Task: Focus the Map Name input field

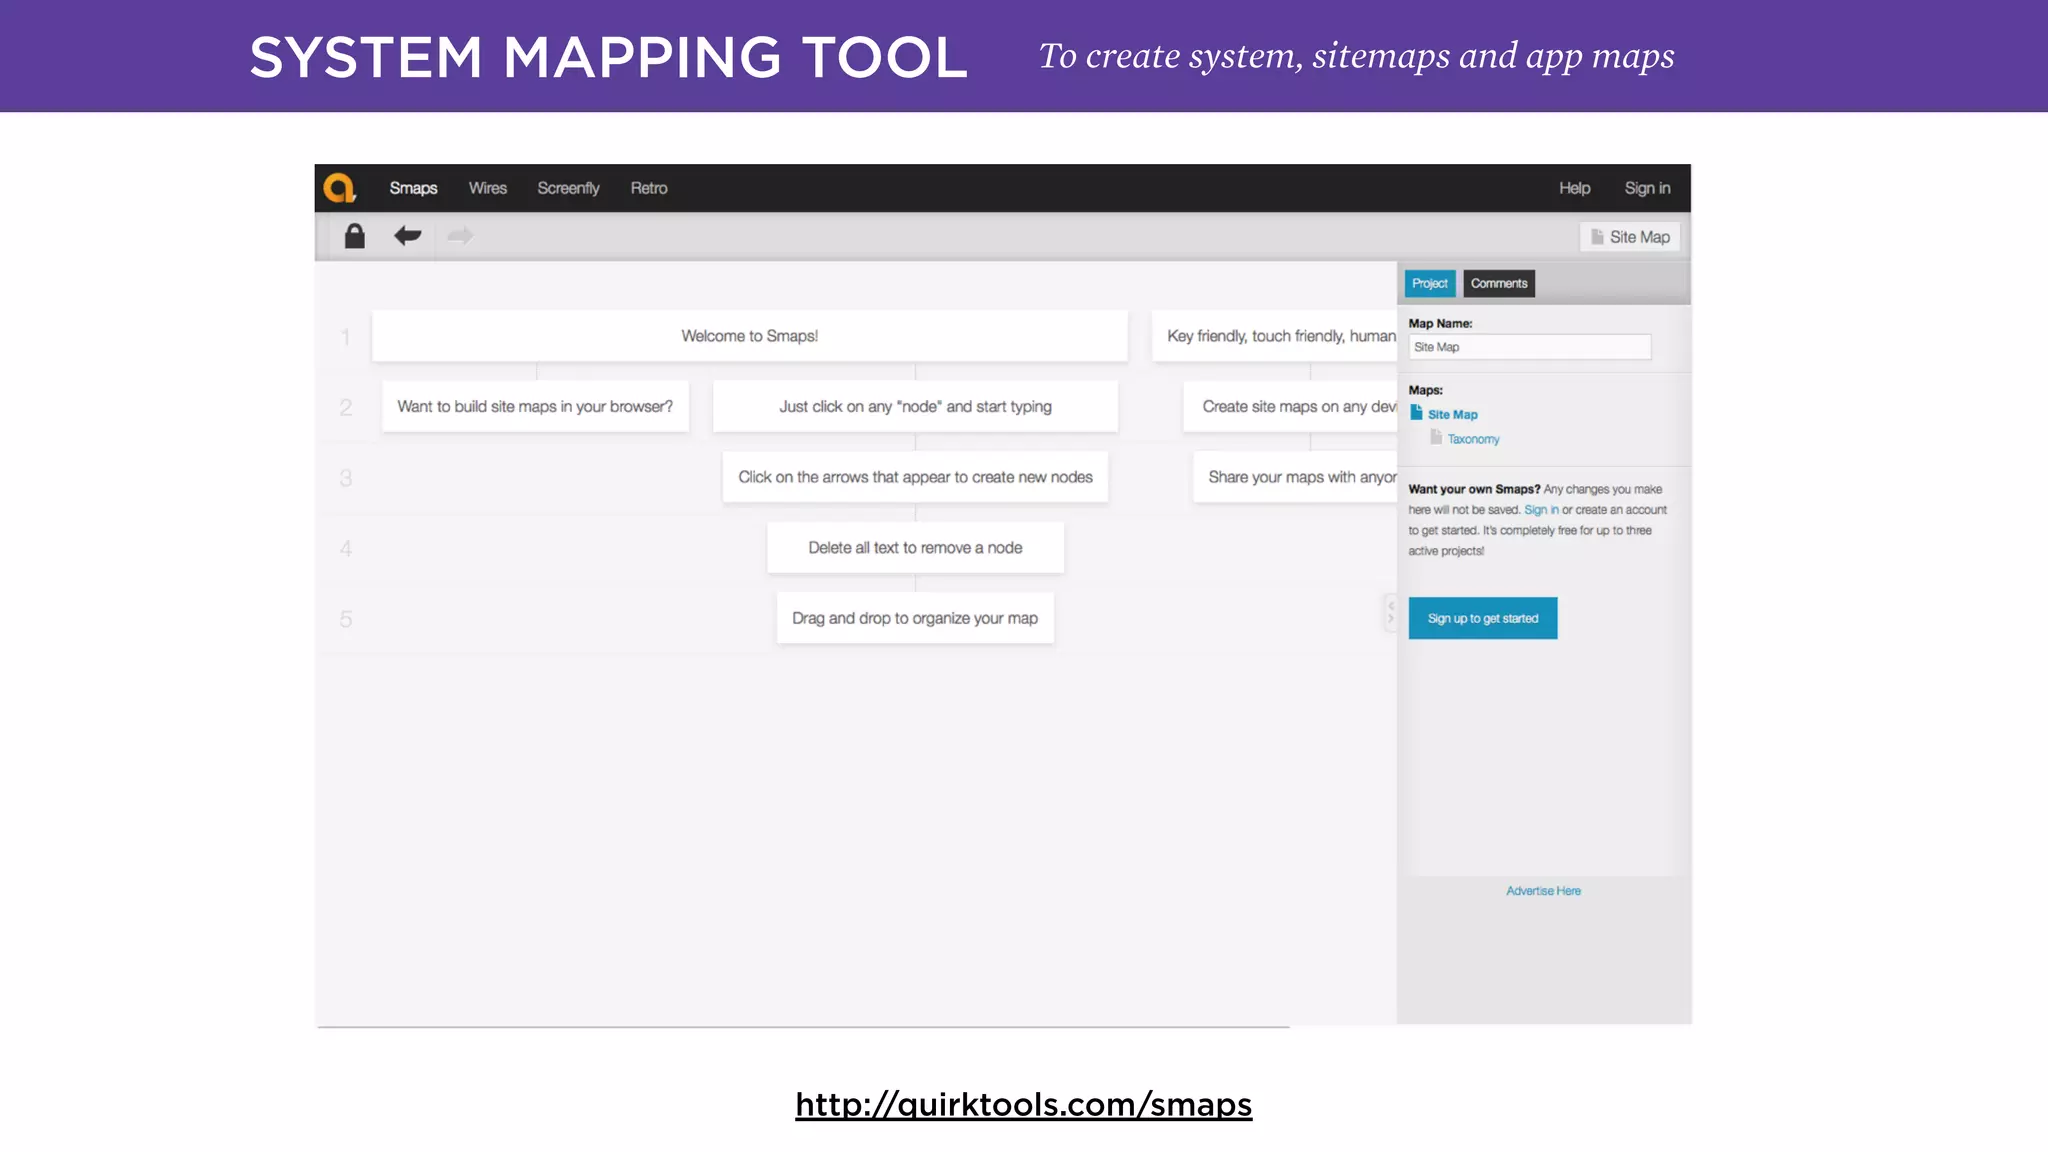Action: click(x=1530, y=347)
